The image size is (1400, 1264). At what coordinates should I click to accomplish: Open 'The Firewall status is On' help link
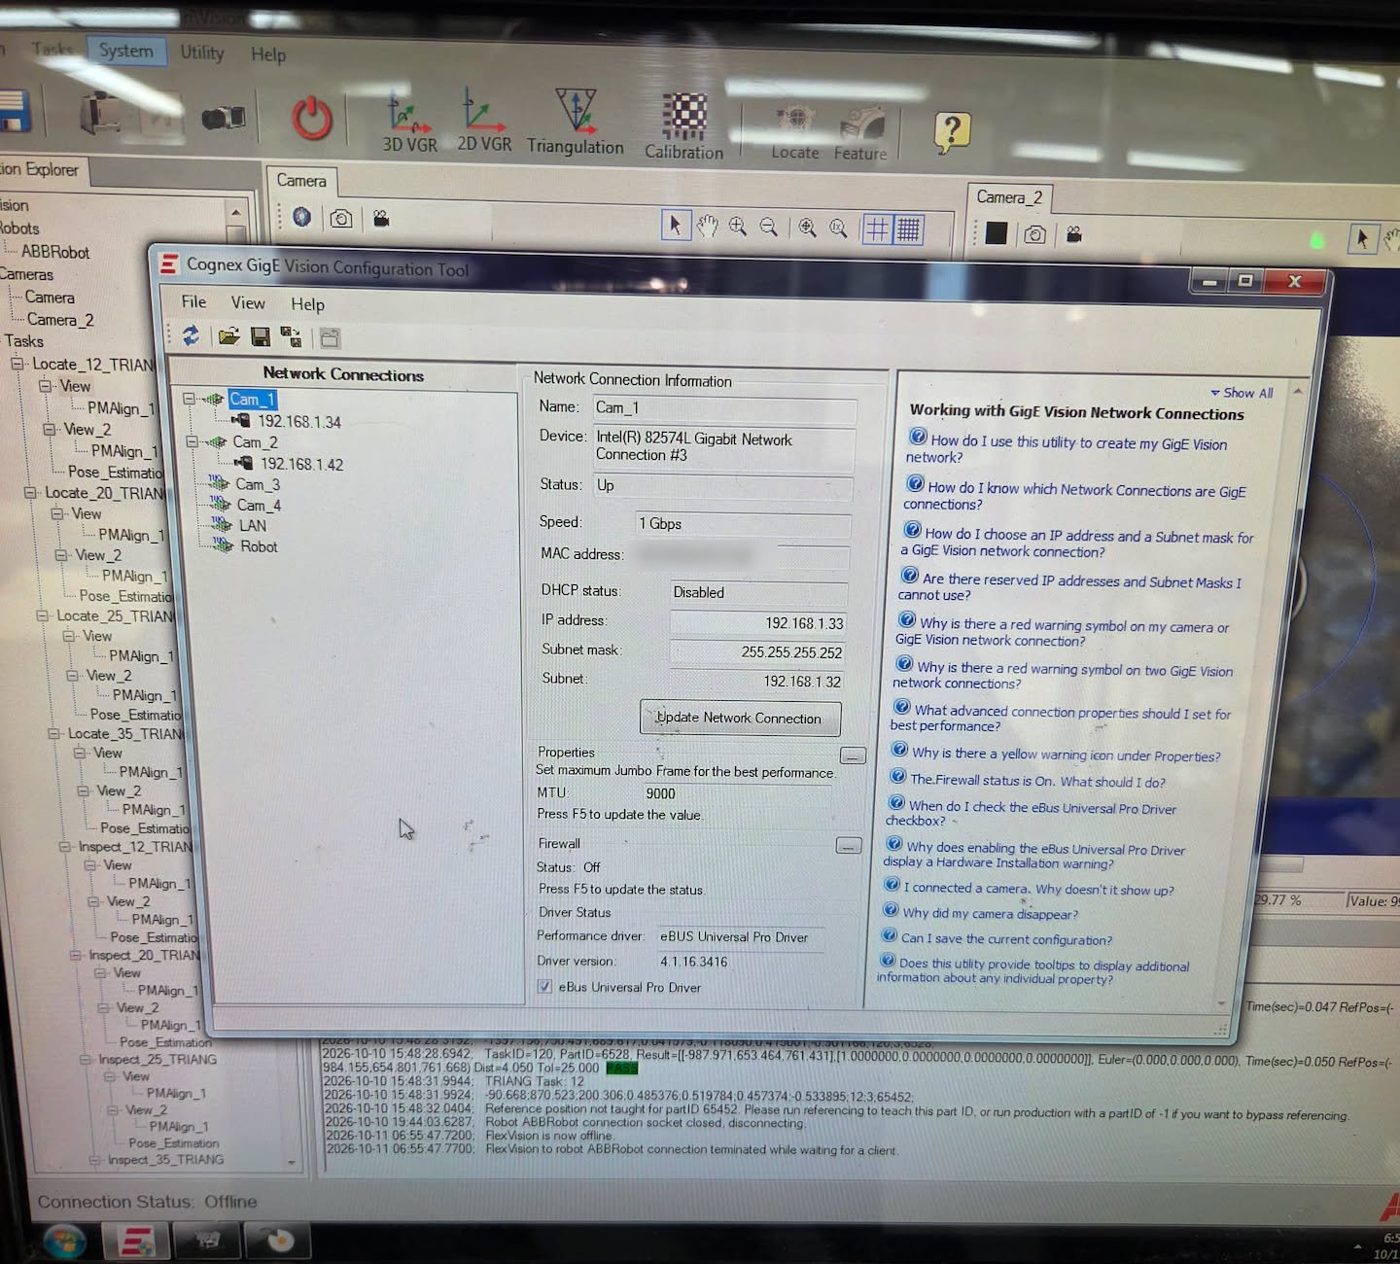1037,780
